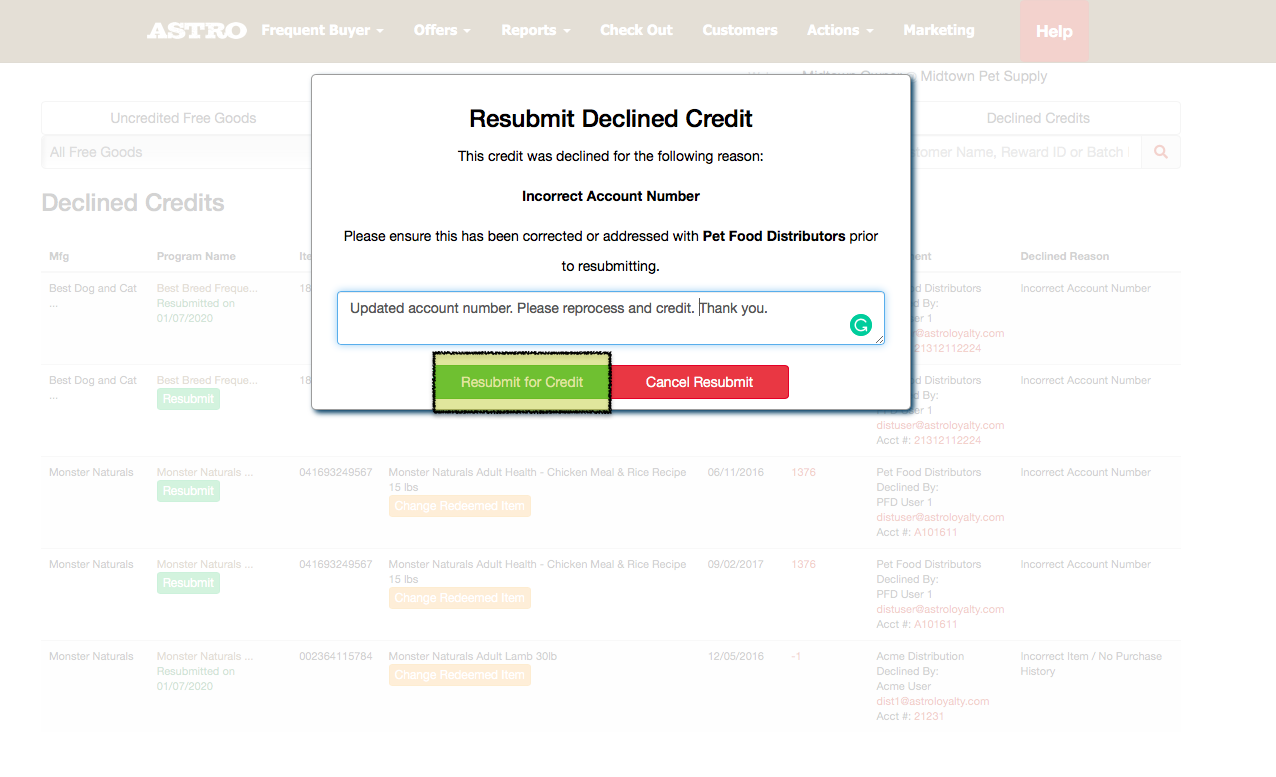Screen dimensions: 1276x777
Task: Click Acct # A101611 in 06/11/2016 row
Action: coord(935,532)
